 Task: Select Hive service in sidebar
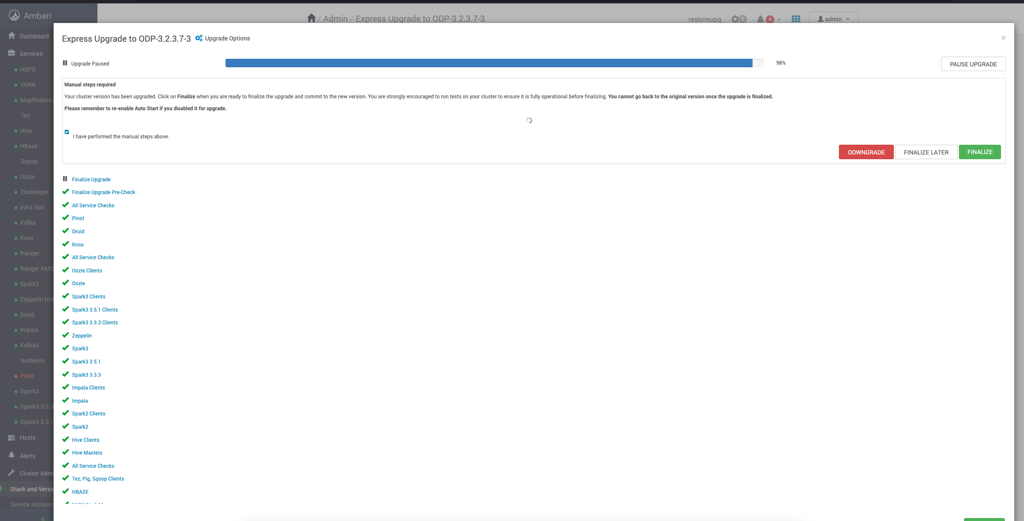pos(26,131)
